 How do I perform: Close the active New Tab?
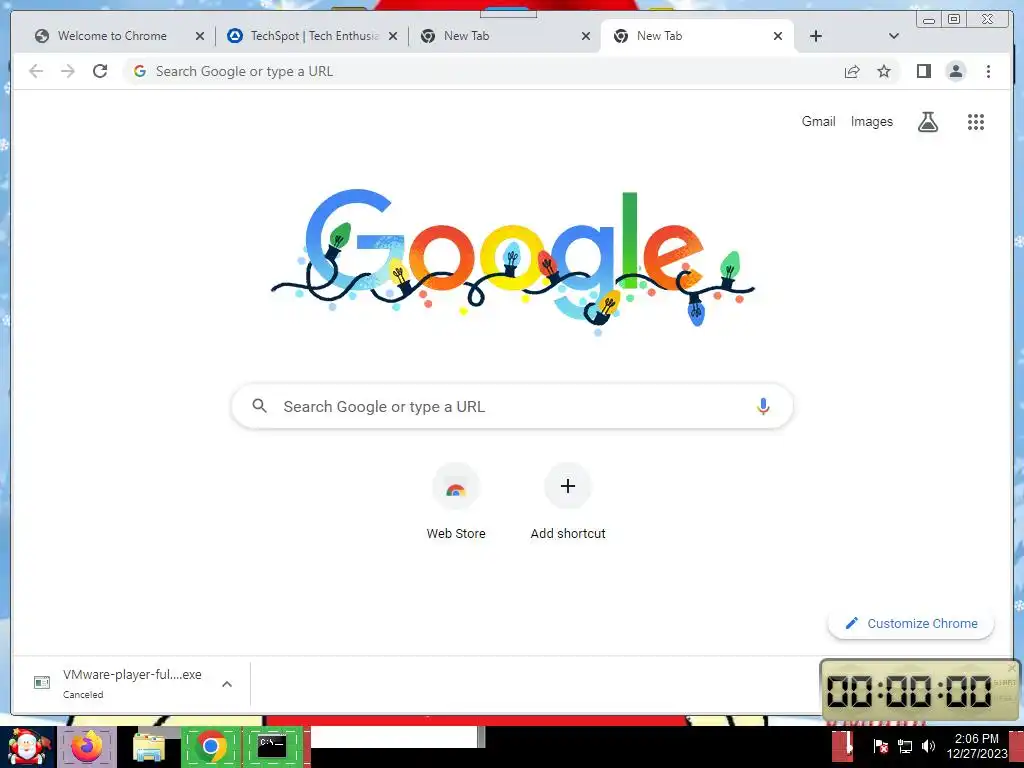778,36
